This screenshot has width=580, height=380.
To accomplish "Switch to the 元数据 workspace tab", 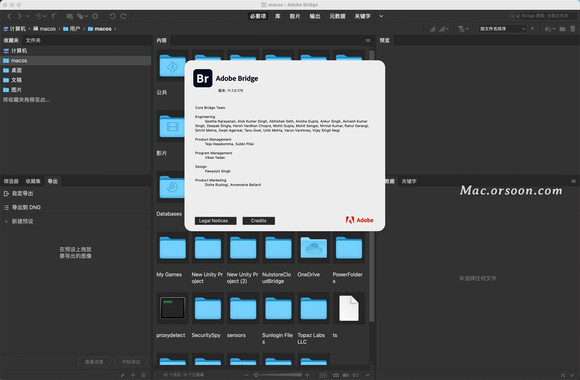I will point(337,16).
